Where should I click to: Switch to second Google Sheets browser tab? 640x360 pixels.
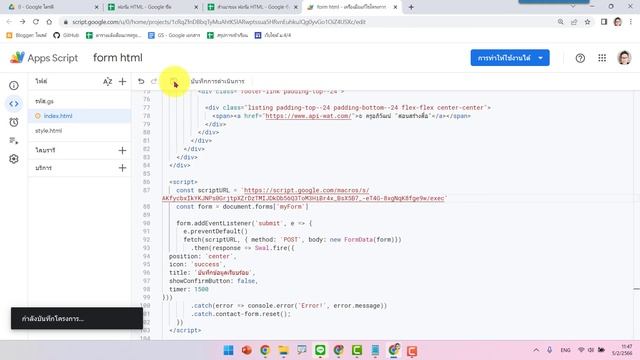click(152, 7)
